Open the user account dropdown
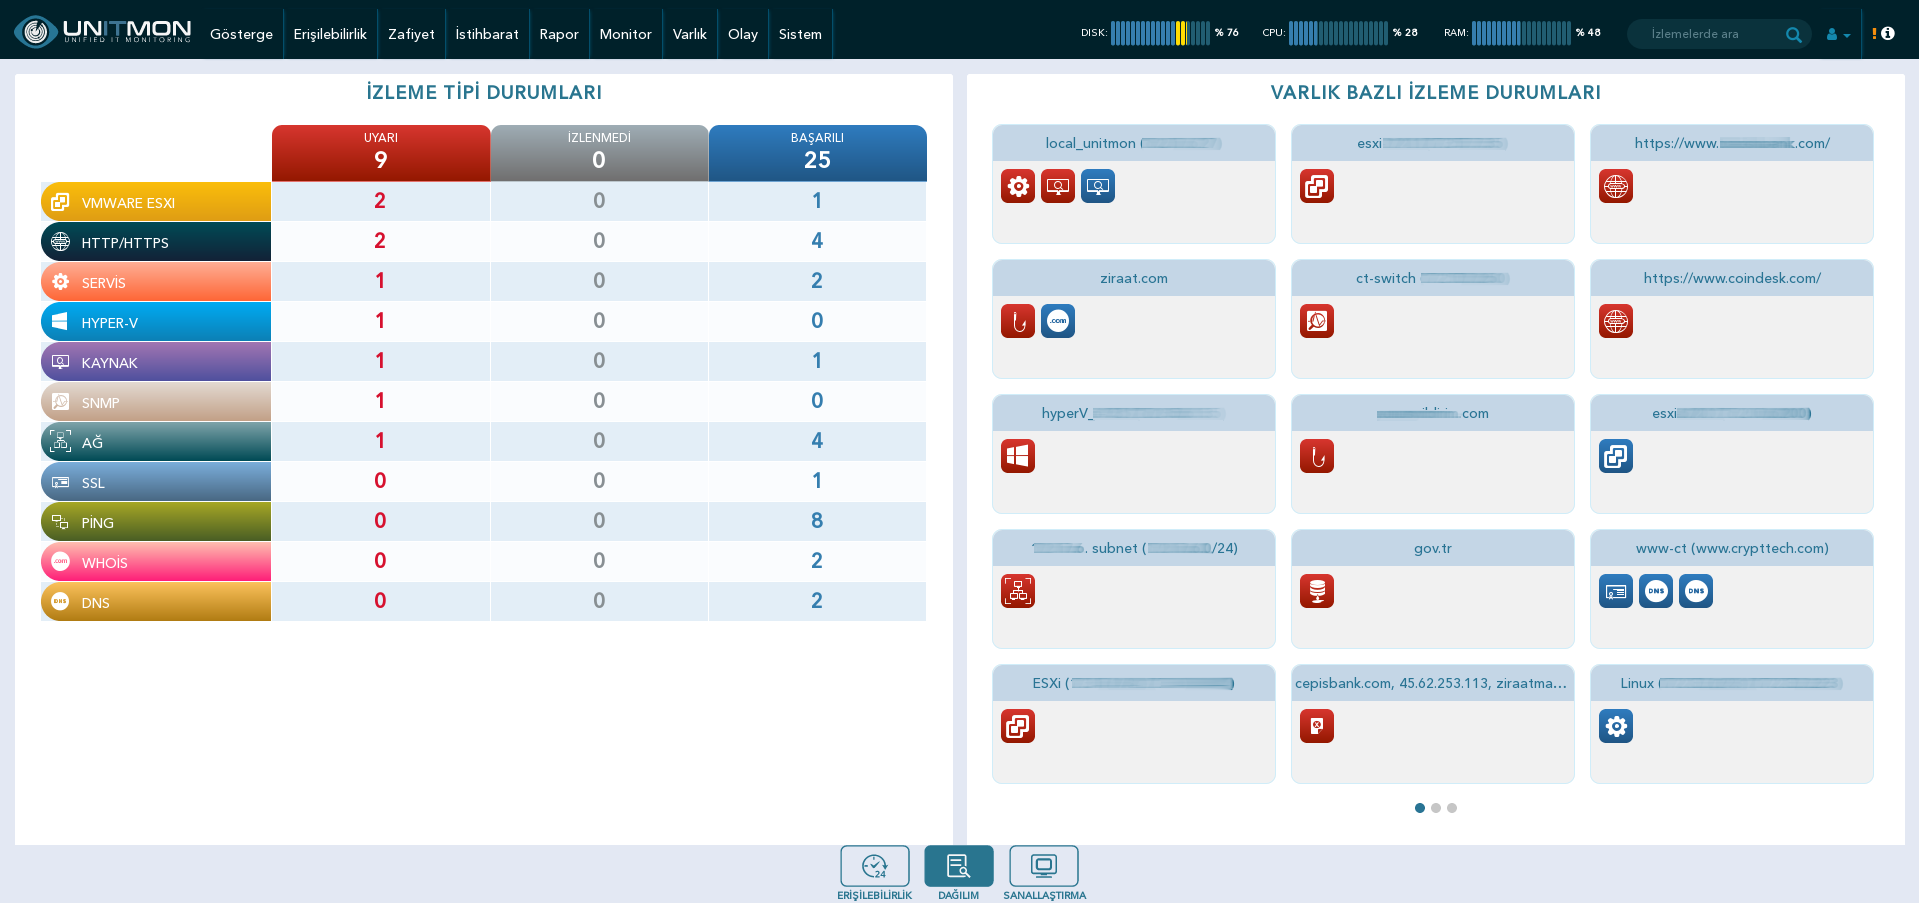Screen dimensions: 1919x903 pos(1838,34)
